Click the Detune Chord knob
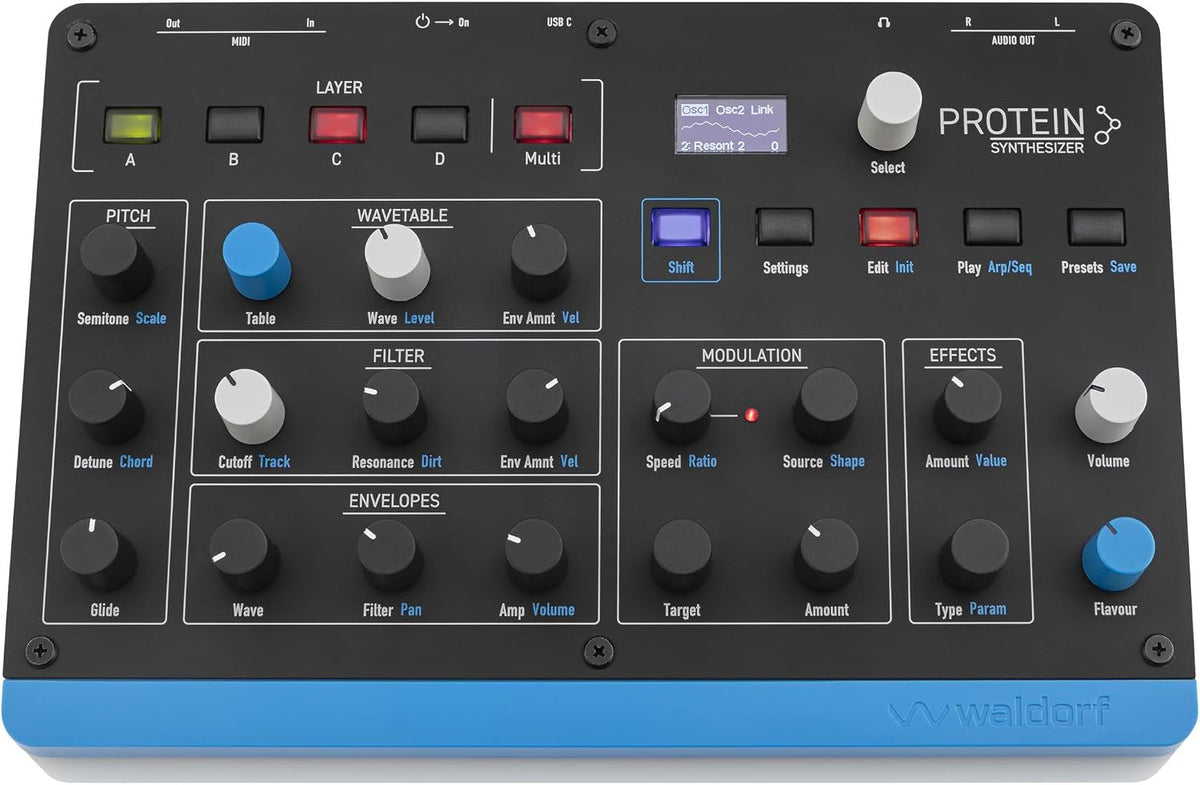 pyautogui.click(x=106, y=408)
